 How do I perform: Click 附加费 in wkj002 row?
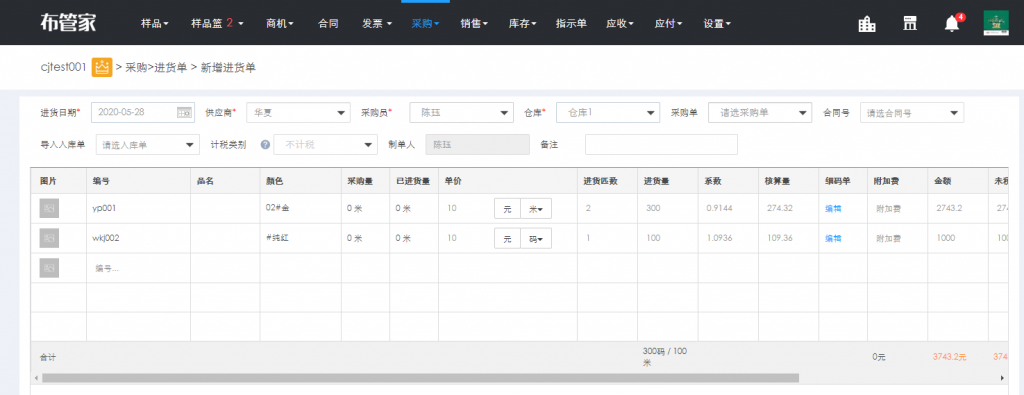[x=888, y=239]
